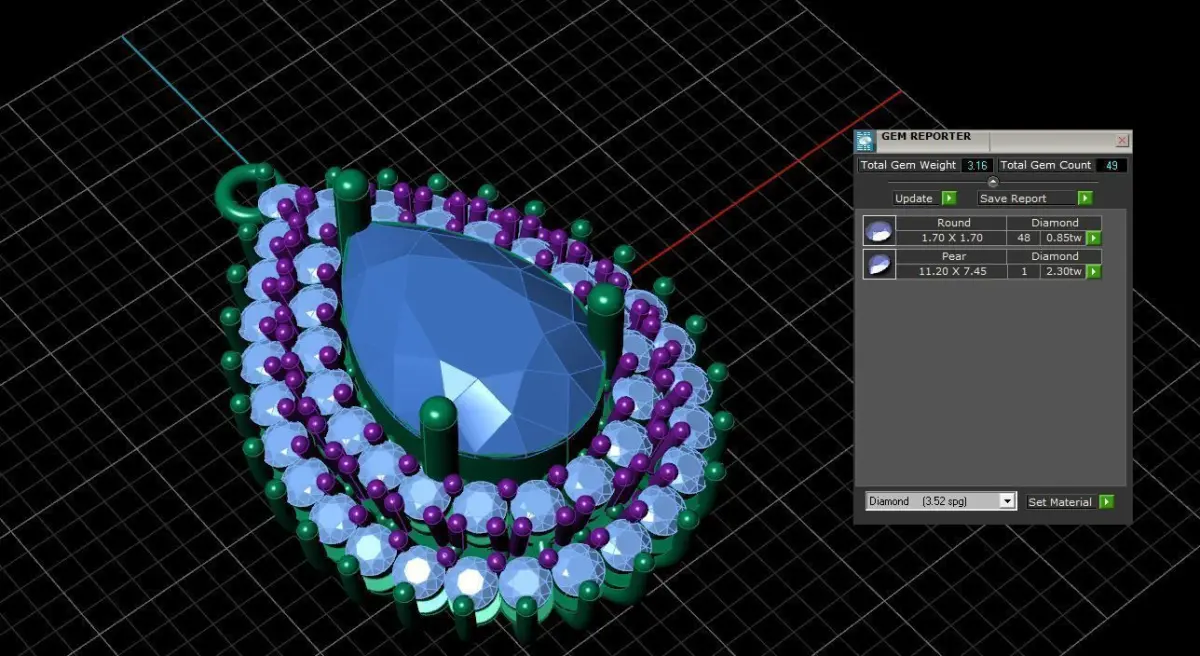Click the green arrow next to Save Report
Viewport: 1200px width, 656px height.
[1084, 198]
